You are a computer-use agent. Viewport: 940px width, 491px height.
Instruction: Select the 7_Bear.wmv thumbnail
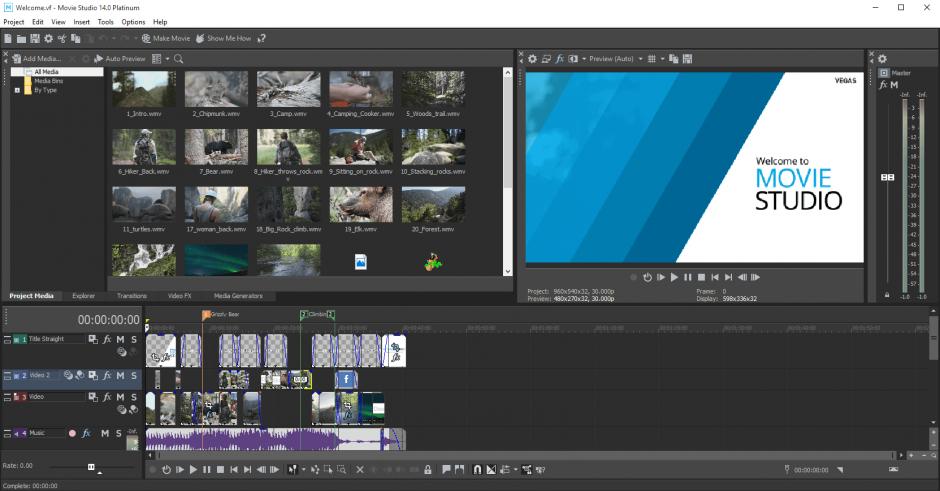pyautogui.click(x=216, y=147)
